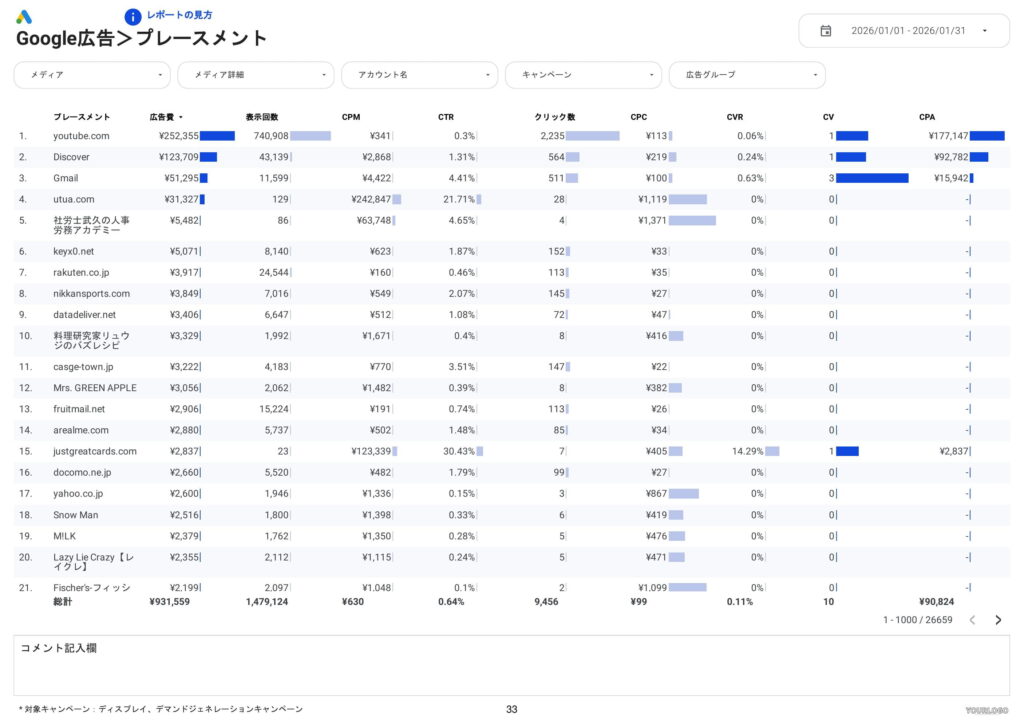Click the 14.29% CVR value
Viewport: 1024px width, 724px height.
748,451
